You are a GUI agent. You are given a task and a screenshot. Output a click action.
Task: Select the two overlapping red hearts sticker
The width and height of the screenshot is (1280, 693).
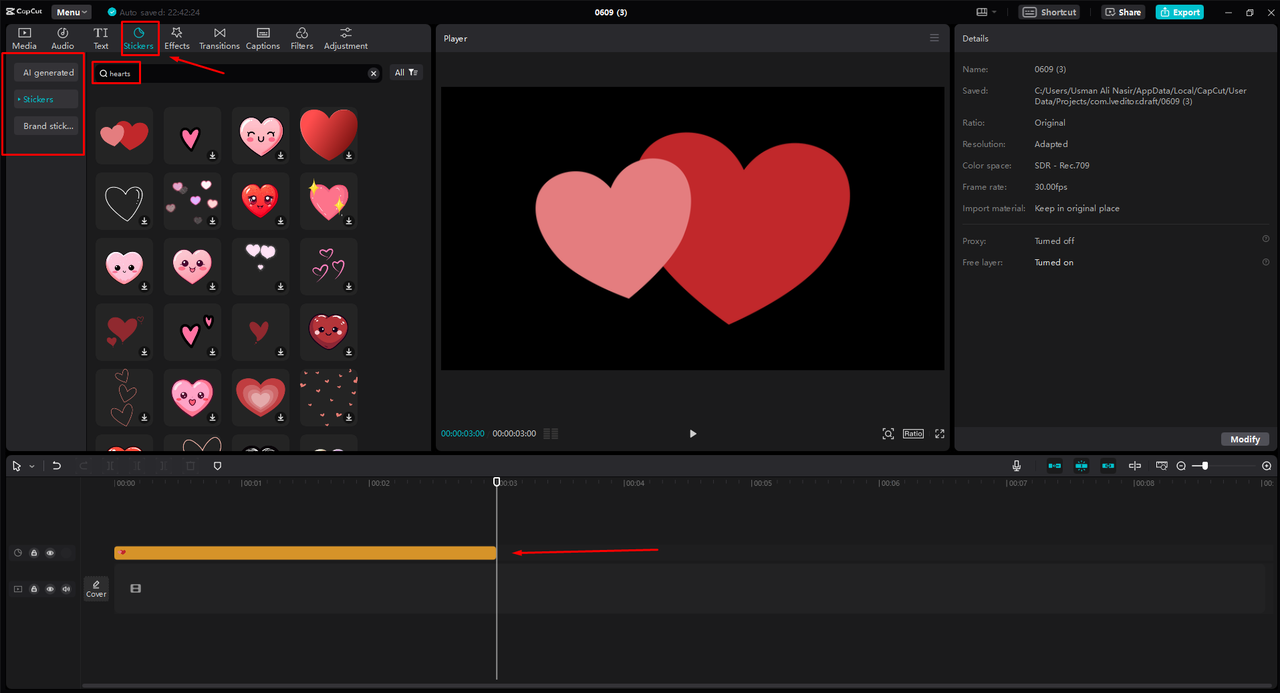(x=124, y=135)
